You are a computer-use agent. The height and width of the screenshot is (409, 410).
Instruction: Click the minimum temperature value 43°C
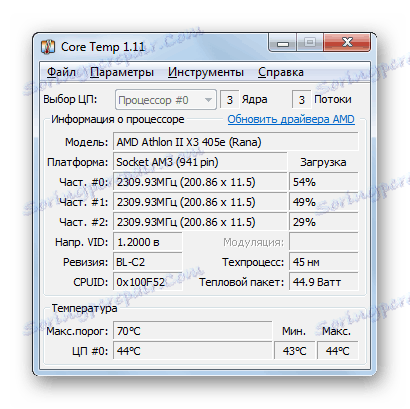(x=294, y=351)
